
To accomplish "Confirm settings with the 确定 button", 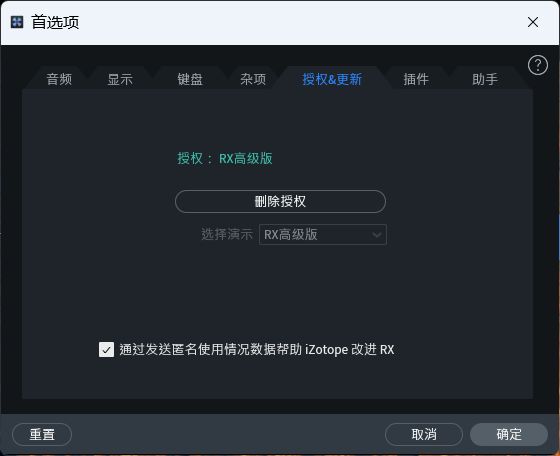I will click(x=509, y=434).
